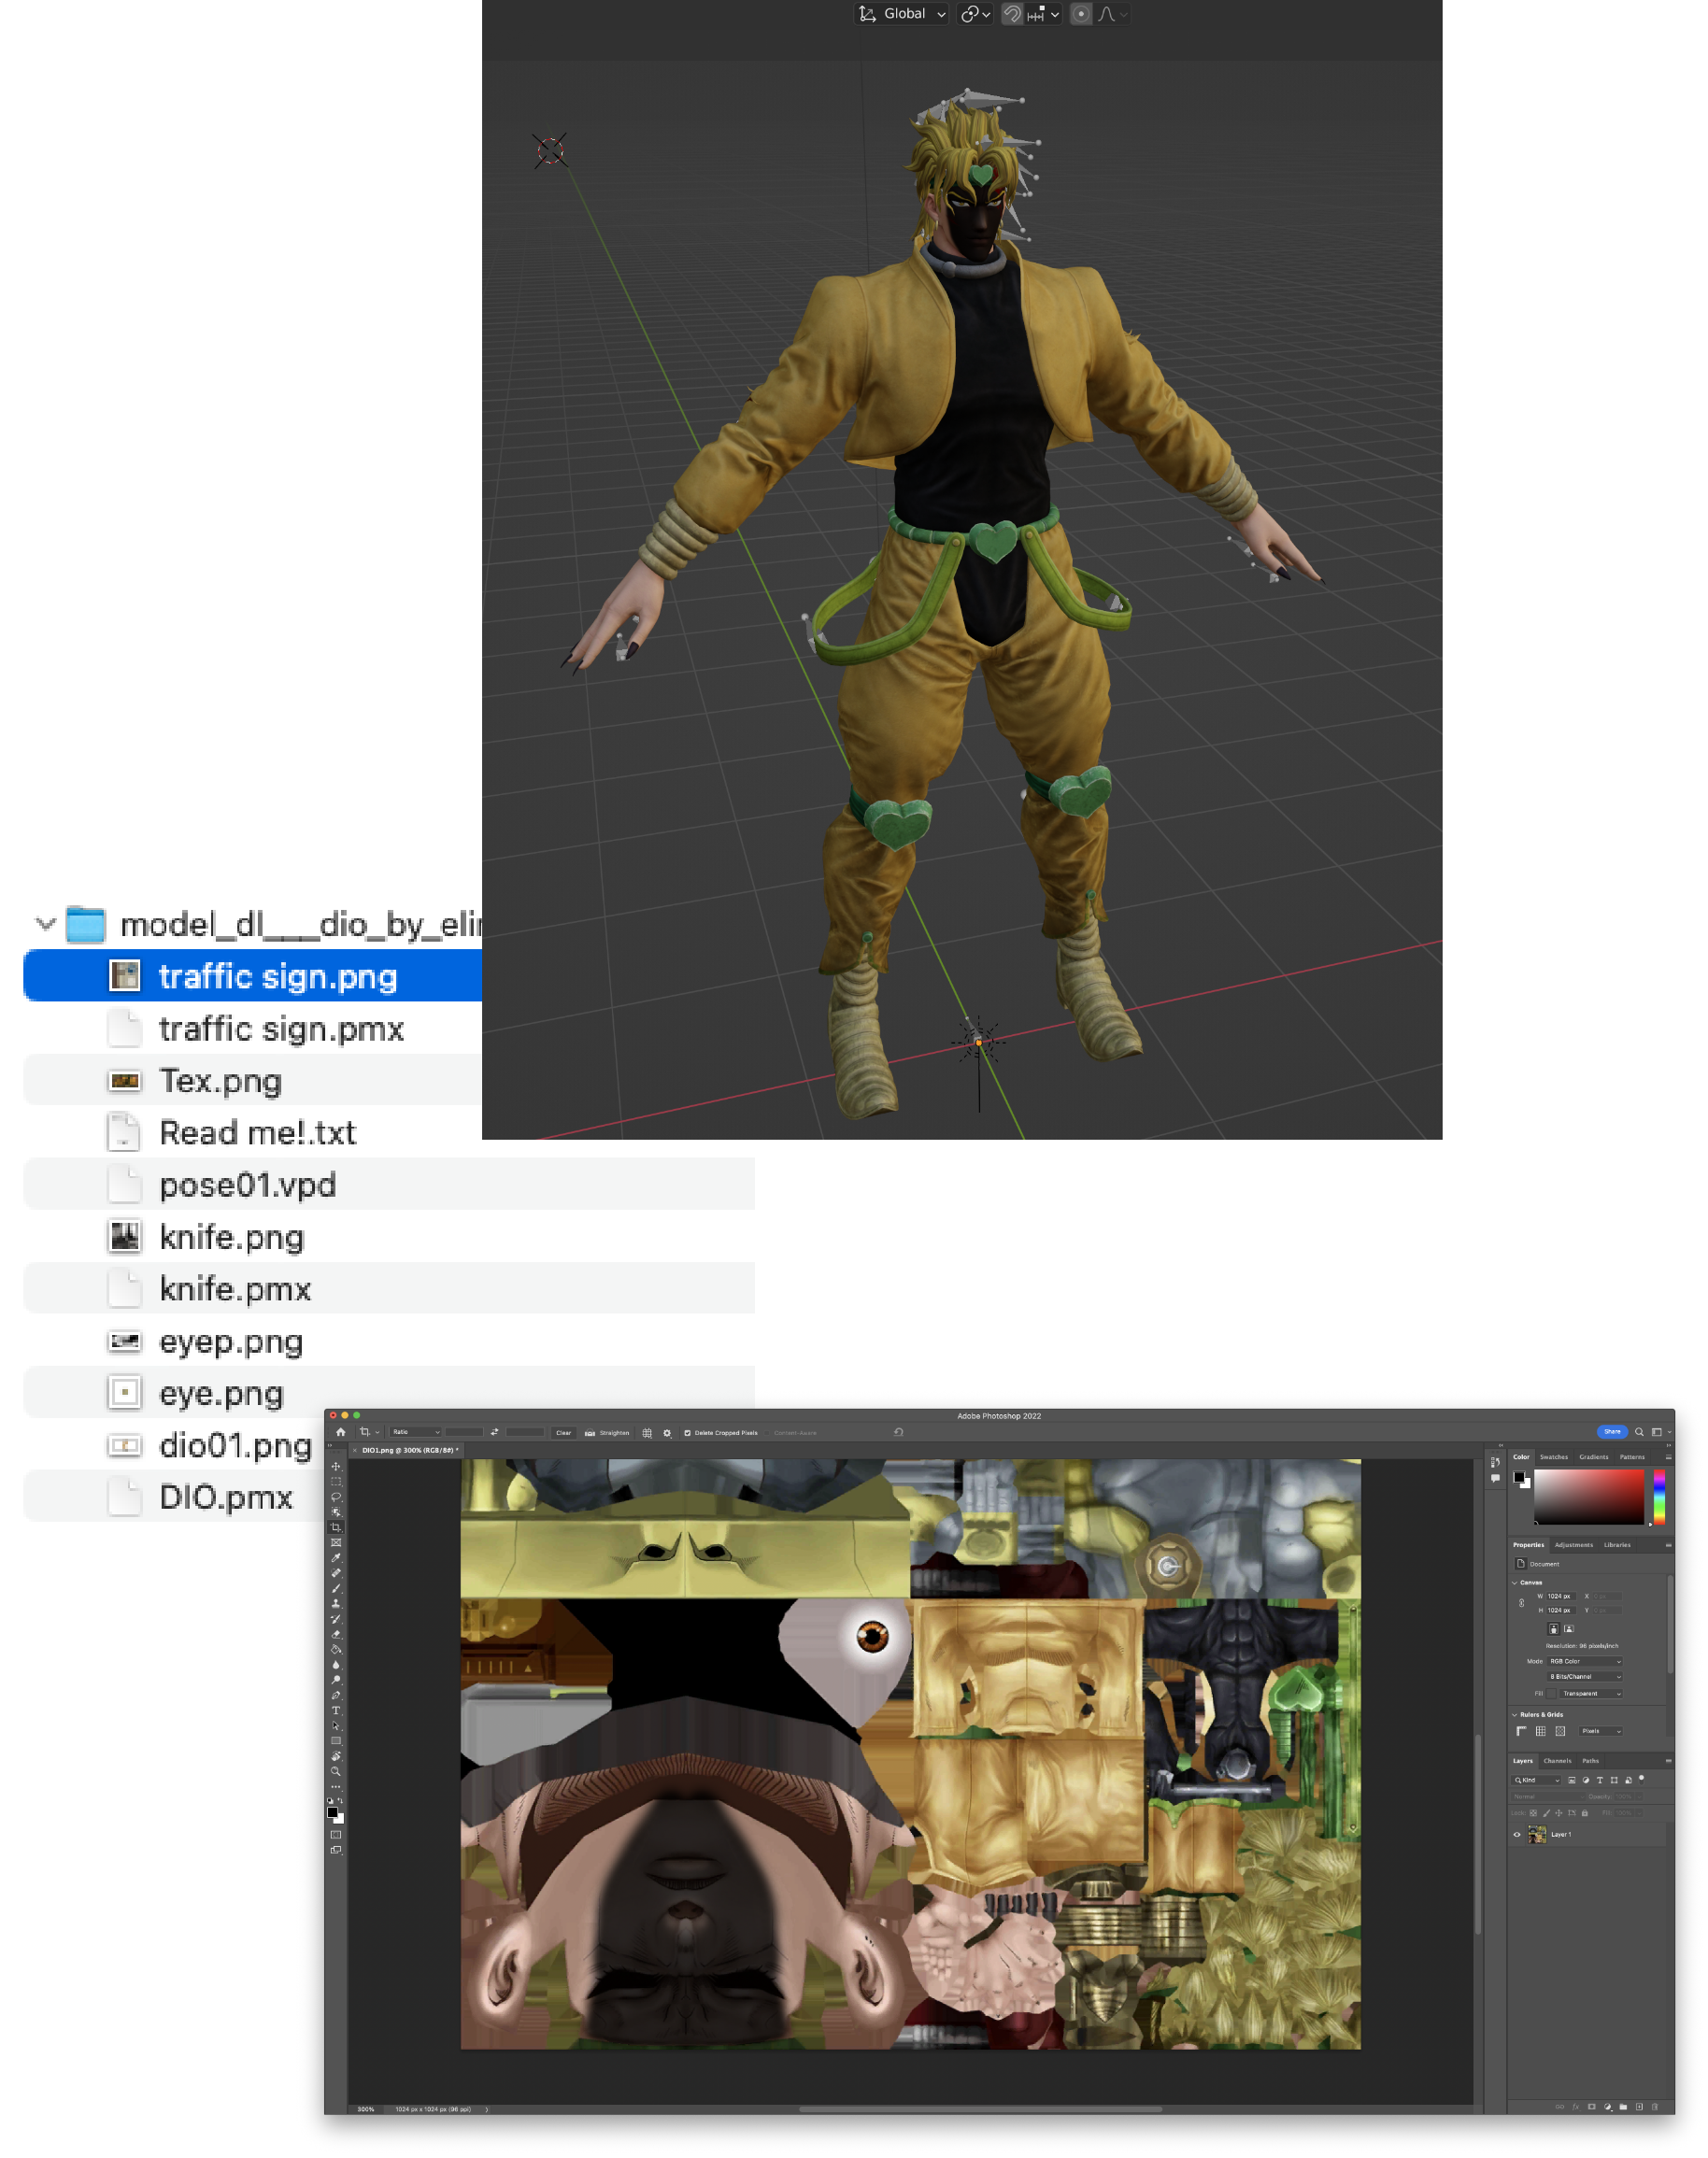Open the Comments panel icon

[x=1496, y=1478]
